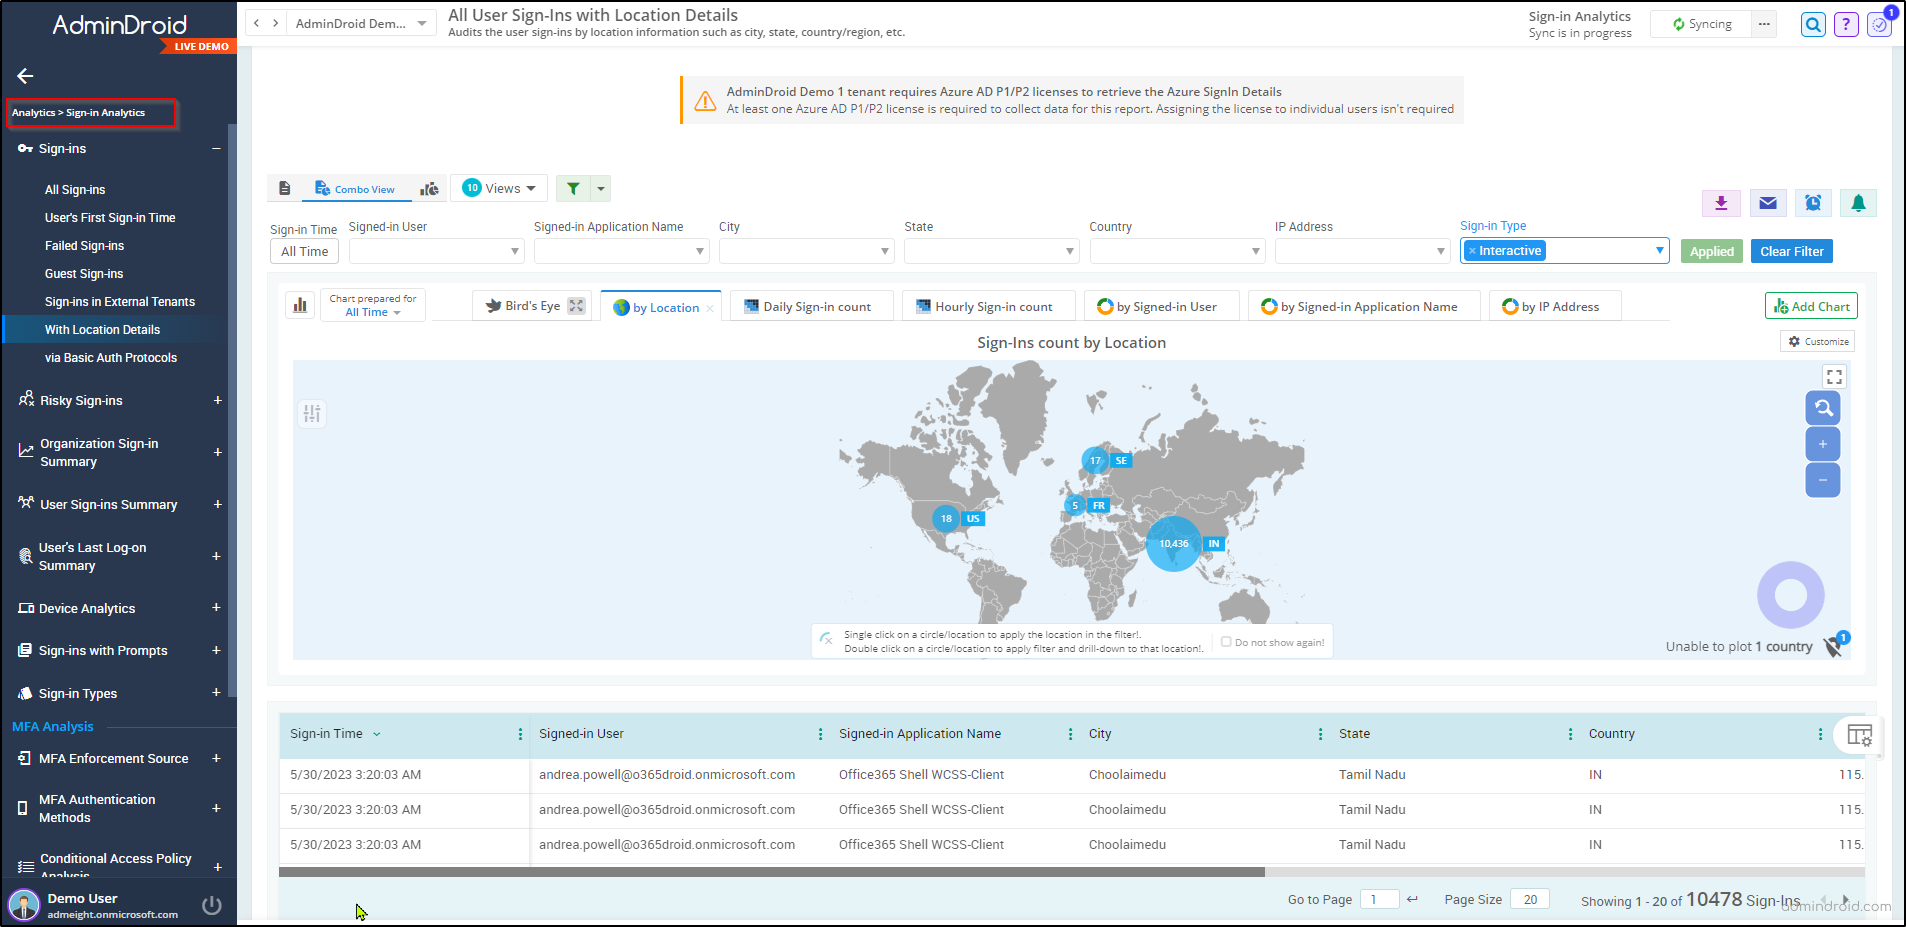Schedule the report with the alarm clock icon
Viewport: 1906px width, 927px height.
click(x=1813, y=203)
